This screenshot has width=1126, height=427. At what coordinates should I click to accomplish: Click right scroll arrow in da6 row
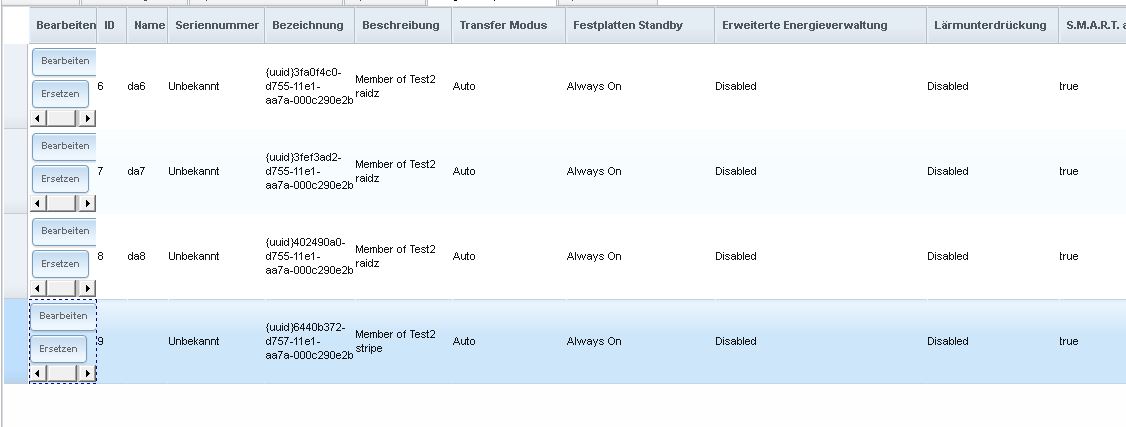[88, 118]
